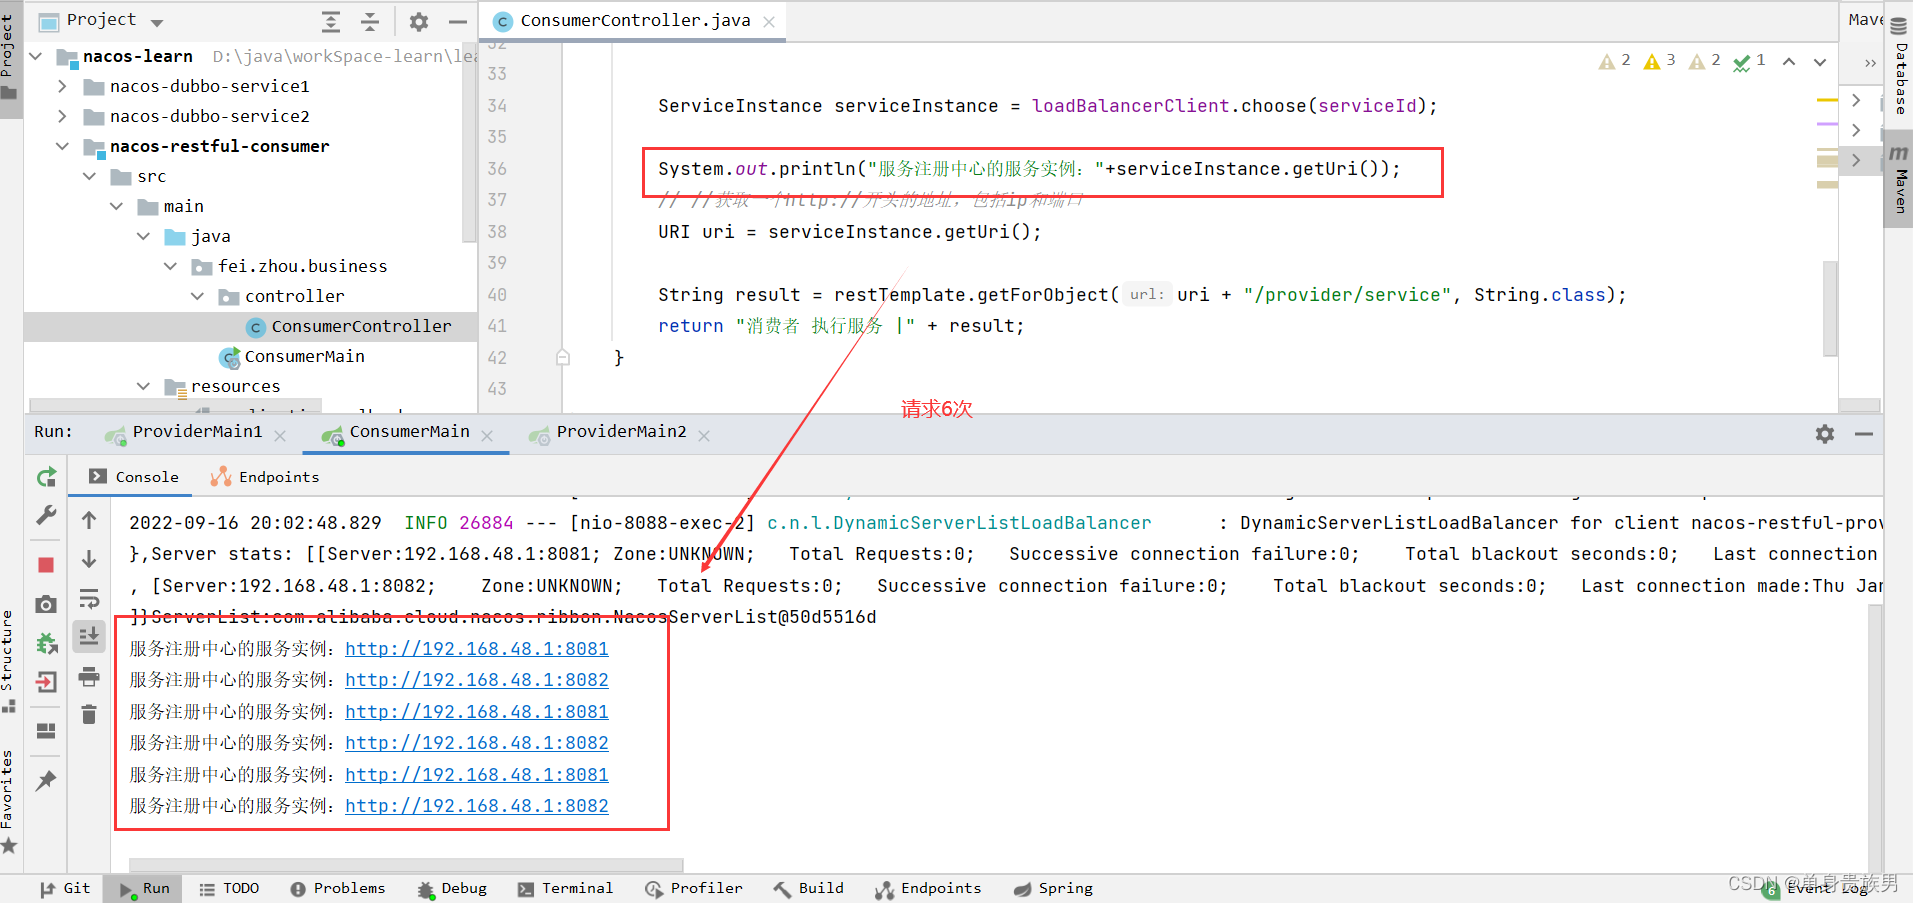Viewport: 1913px width, 903px height.
Task: Print the console output
Action: point(89,677)
